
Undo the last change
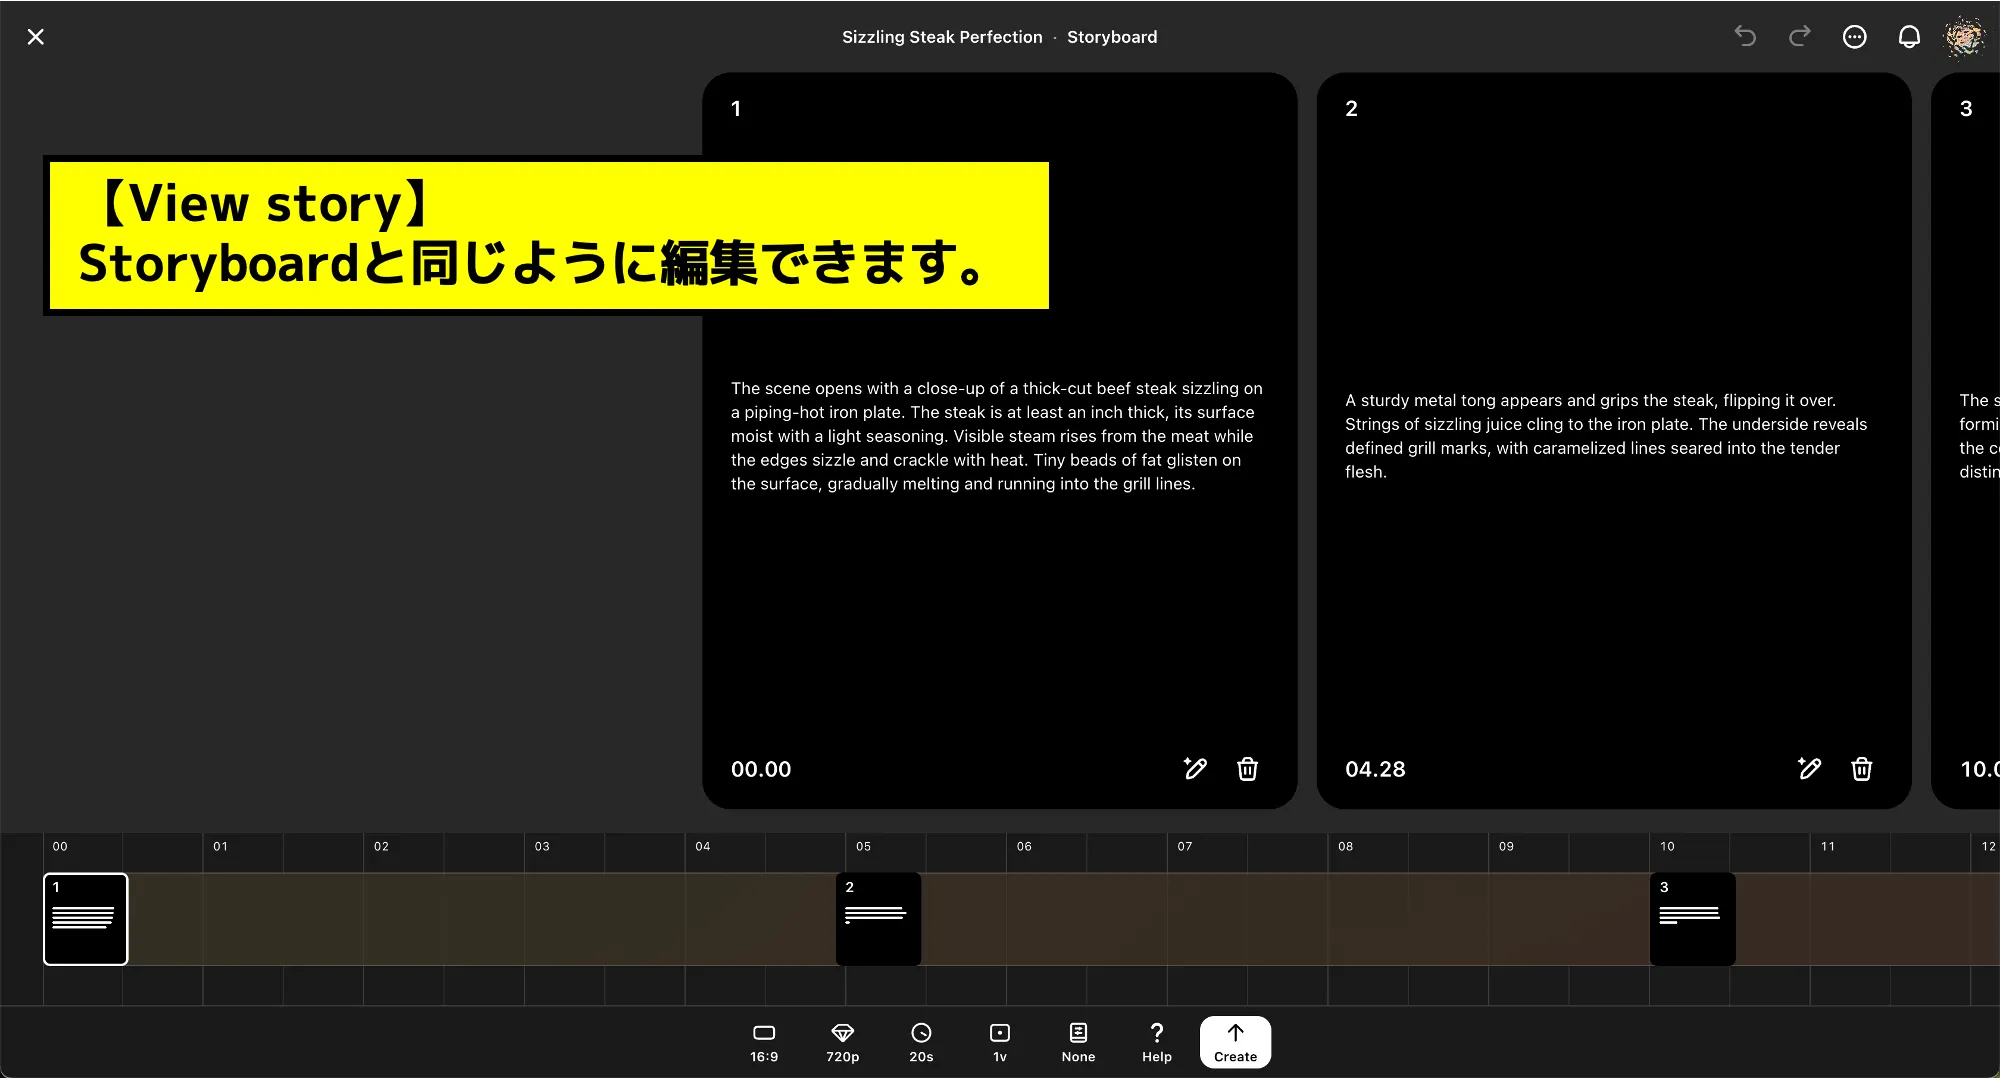click(x=1745, y=36)
